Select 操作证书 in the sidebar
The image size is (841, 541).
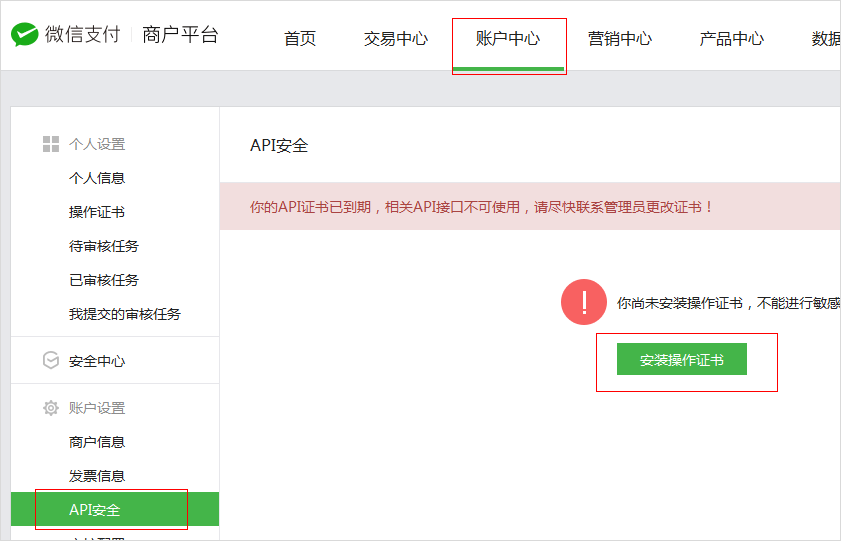(97, 212)
